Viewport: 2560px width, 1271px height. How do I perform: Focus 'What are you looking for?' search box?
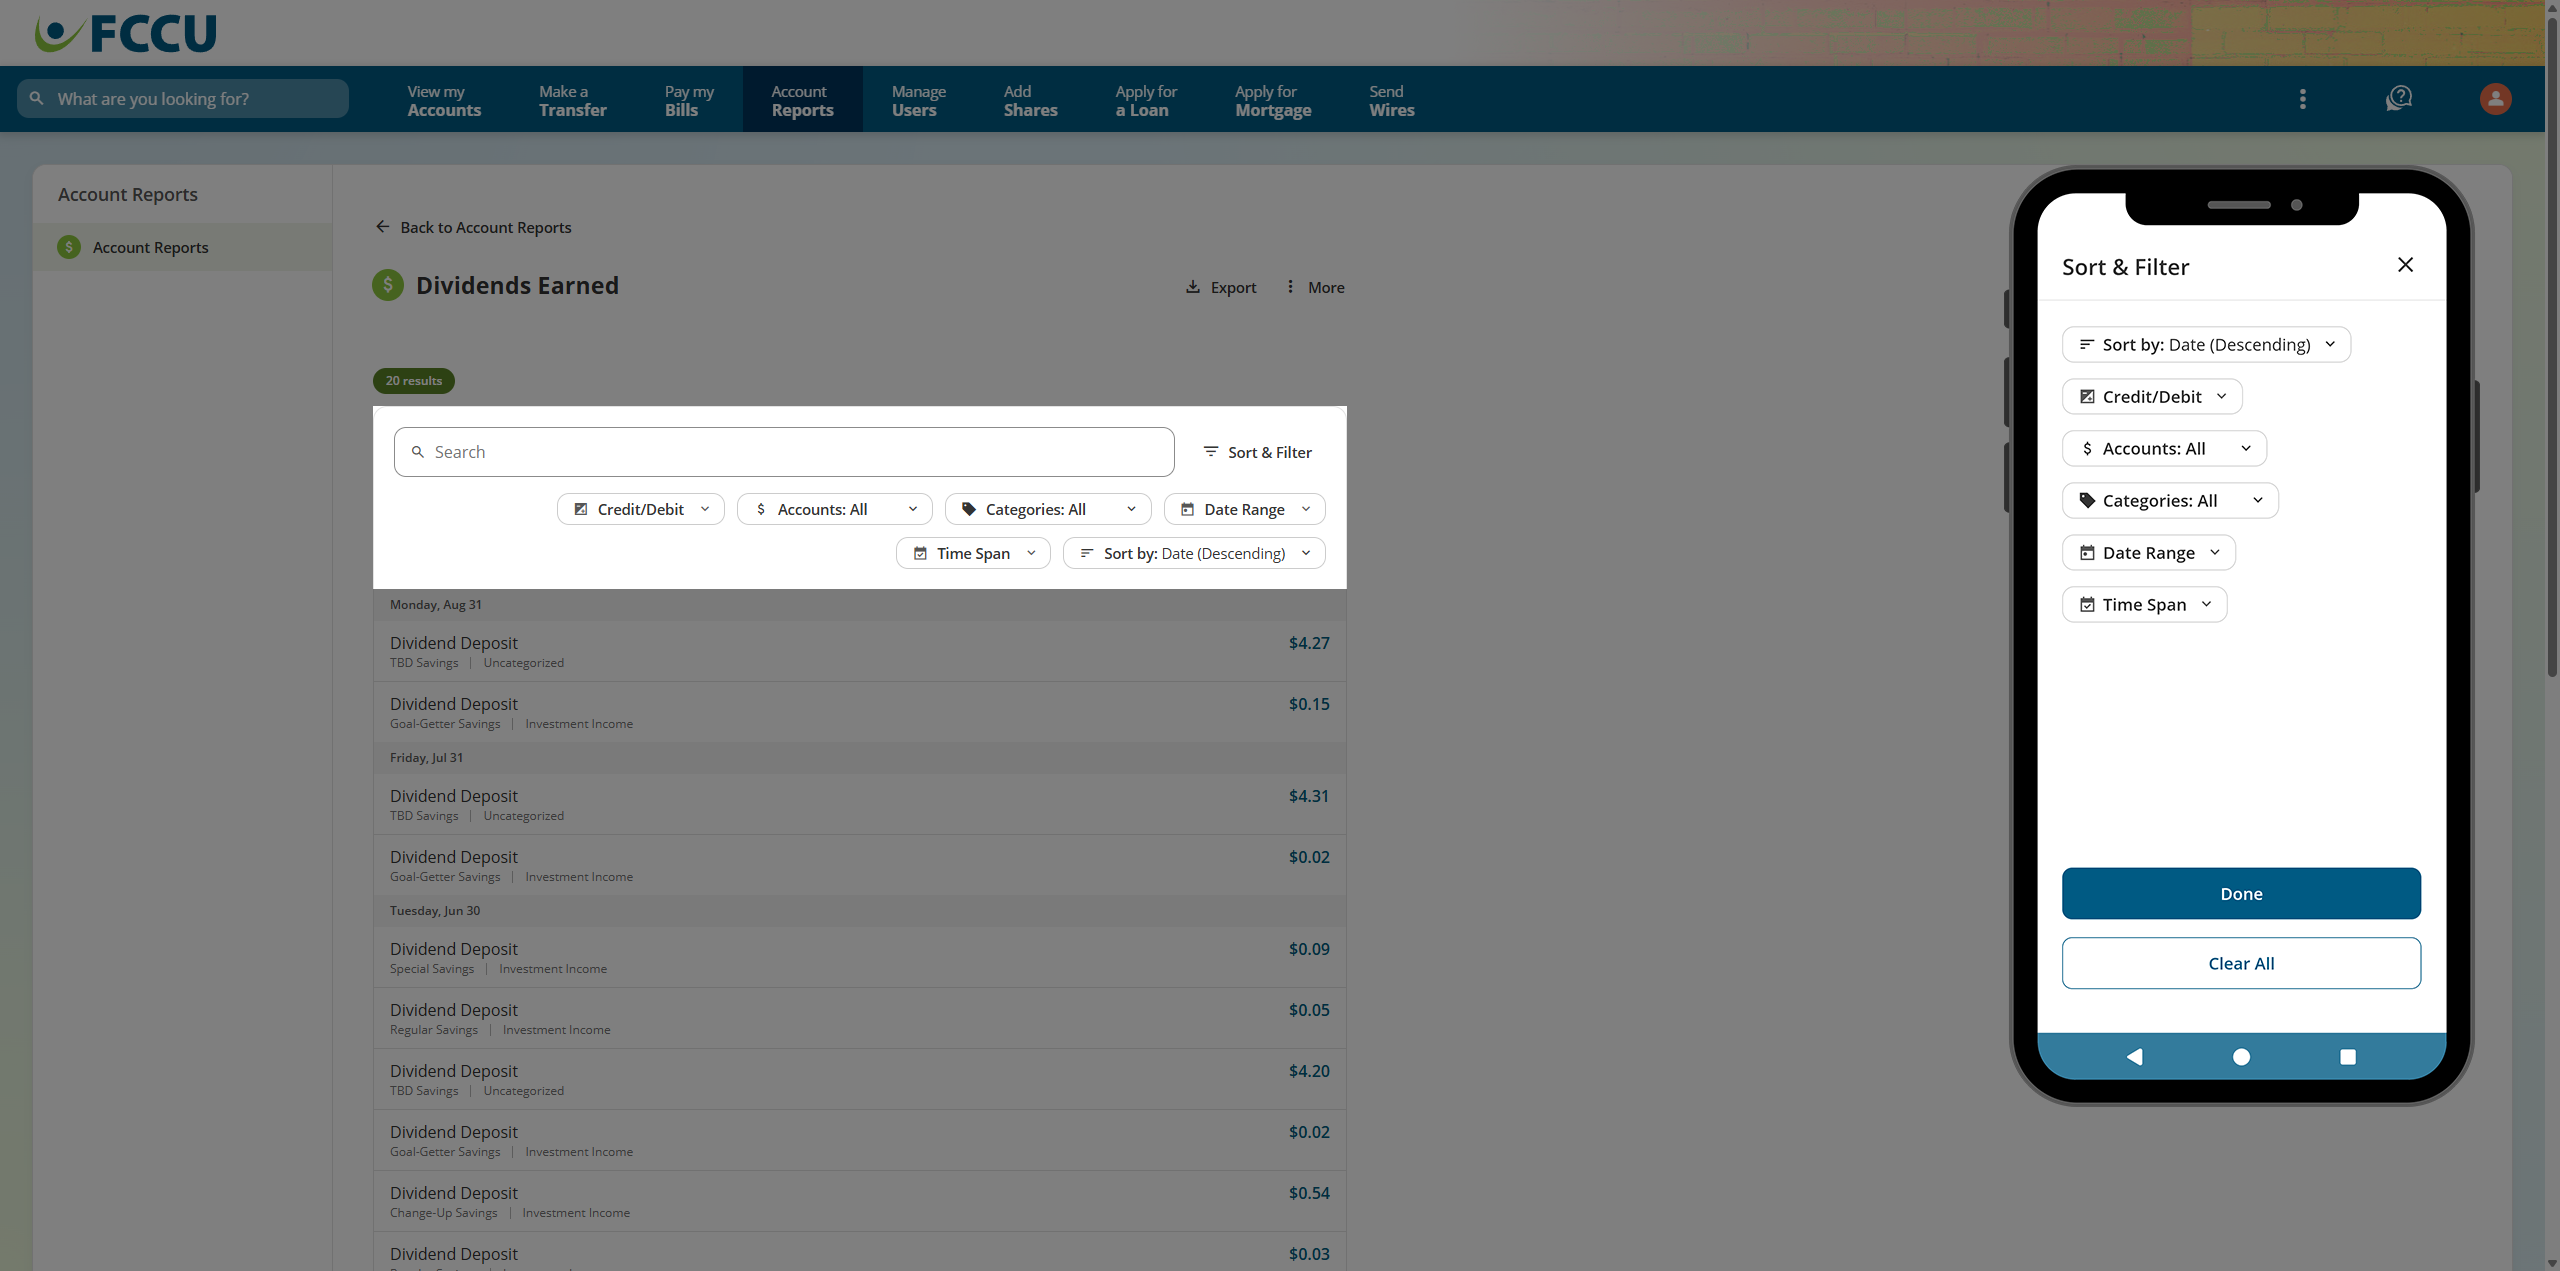[183, 98]
